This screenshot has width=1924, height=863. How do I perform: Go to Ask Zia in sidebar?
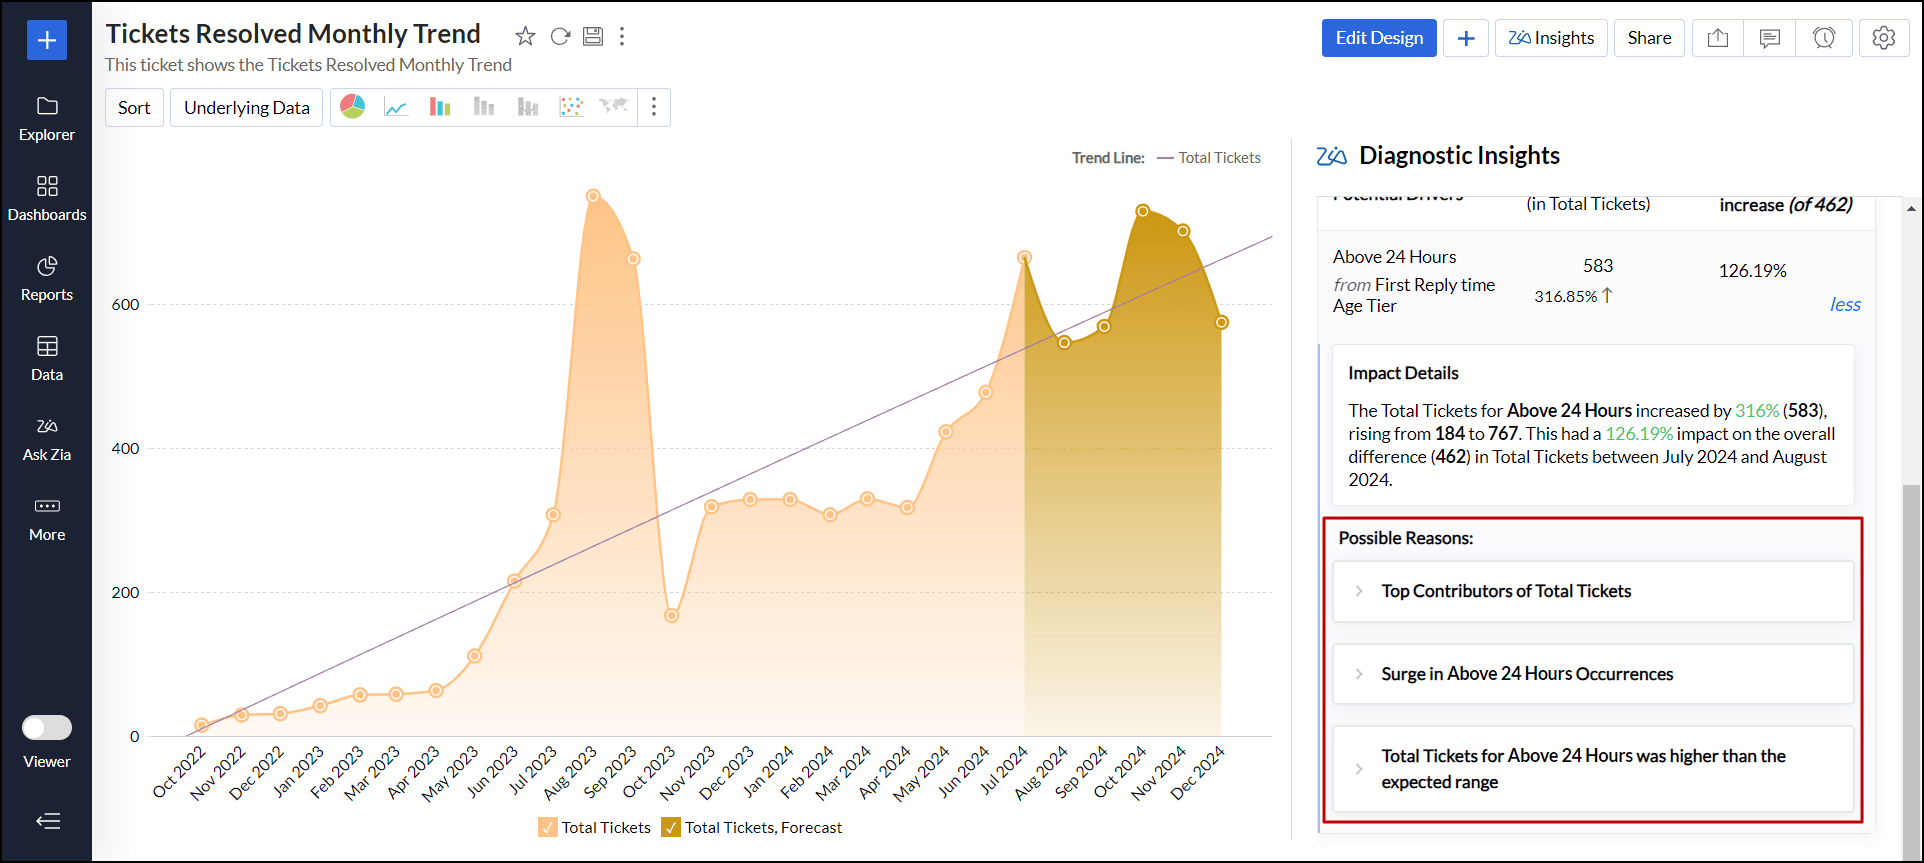pyautogui.click(x=47, y=438)
